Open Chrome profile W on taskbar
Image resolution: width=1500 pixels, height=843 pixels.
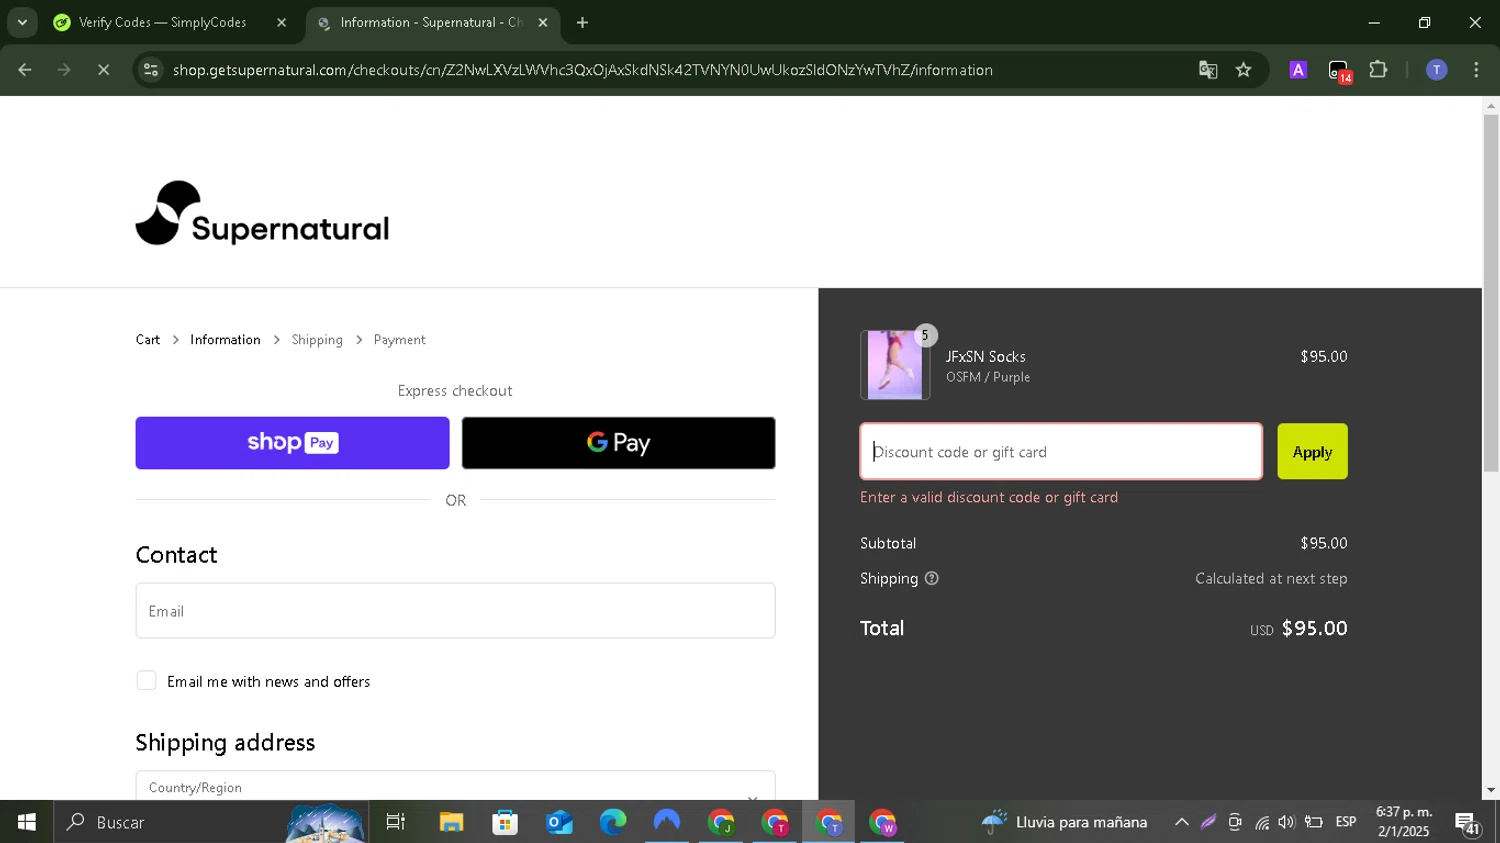pyautogui.click(x=883, y=822)
